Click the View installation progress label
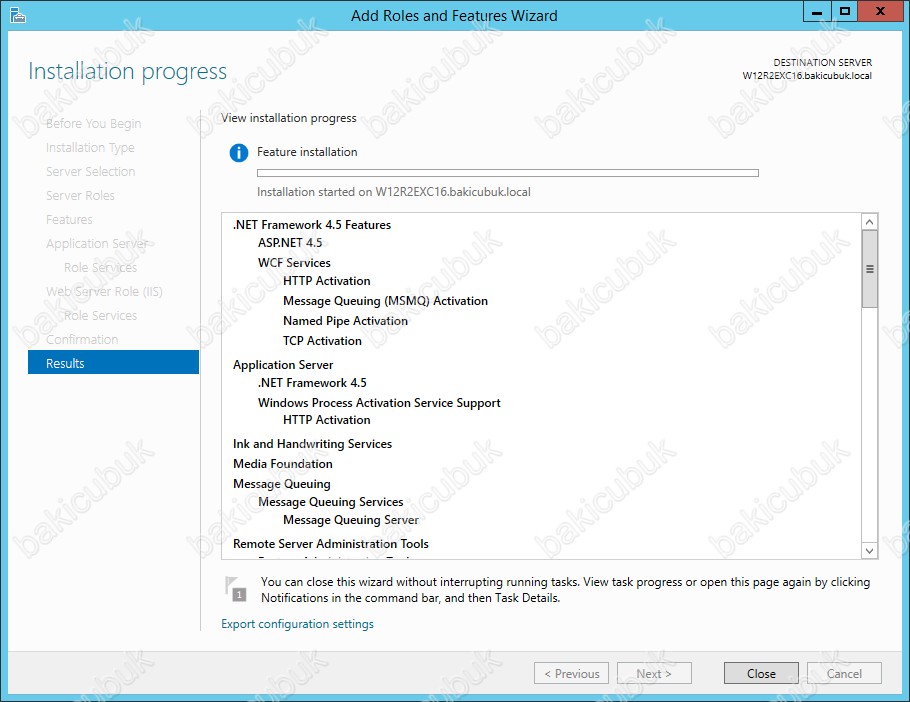 point(289,118)
